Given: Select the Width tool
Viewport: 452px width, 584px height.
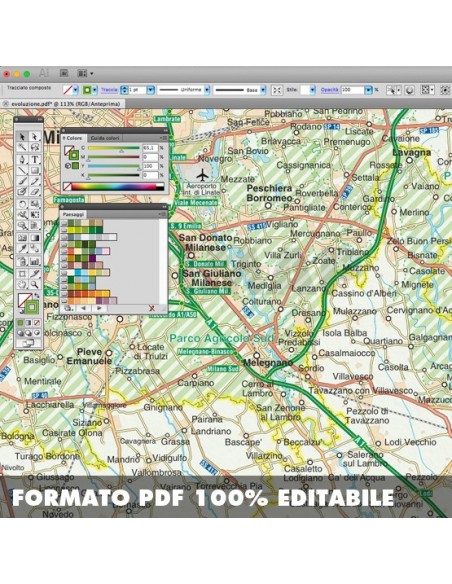Looking at the screenshot, I should pos(22,215).
